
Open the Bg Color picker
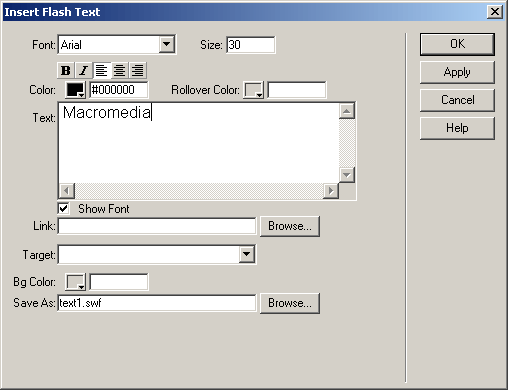pos(75,282)
